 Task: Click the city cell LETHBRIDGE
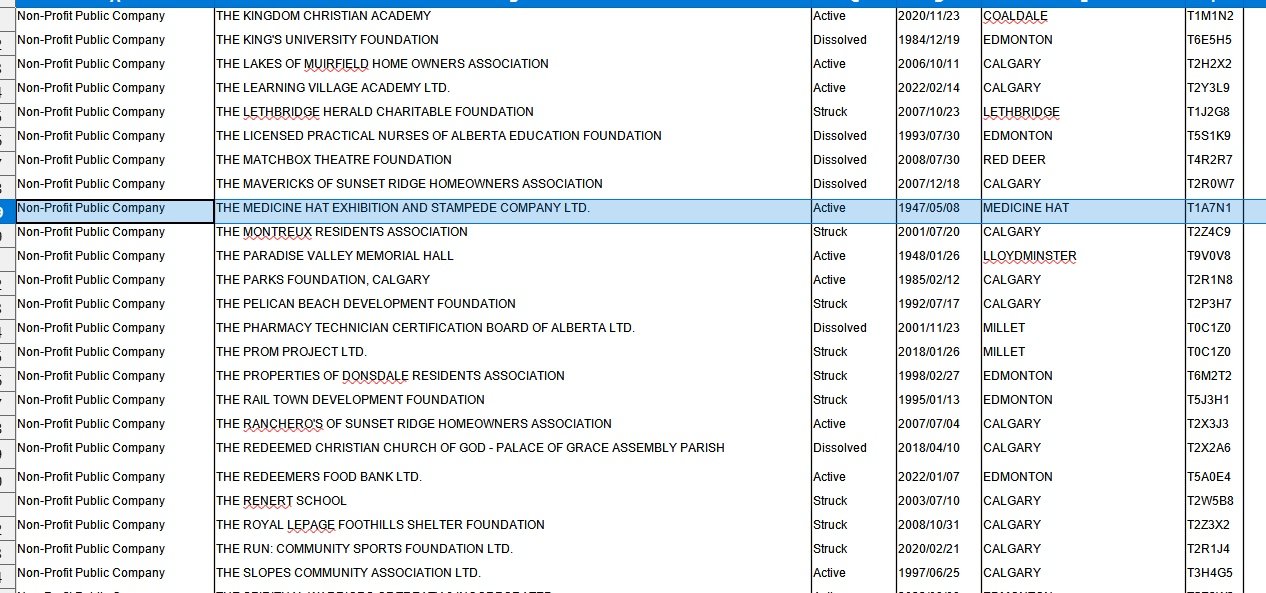tap(1082, 112)
